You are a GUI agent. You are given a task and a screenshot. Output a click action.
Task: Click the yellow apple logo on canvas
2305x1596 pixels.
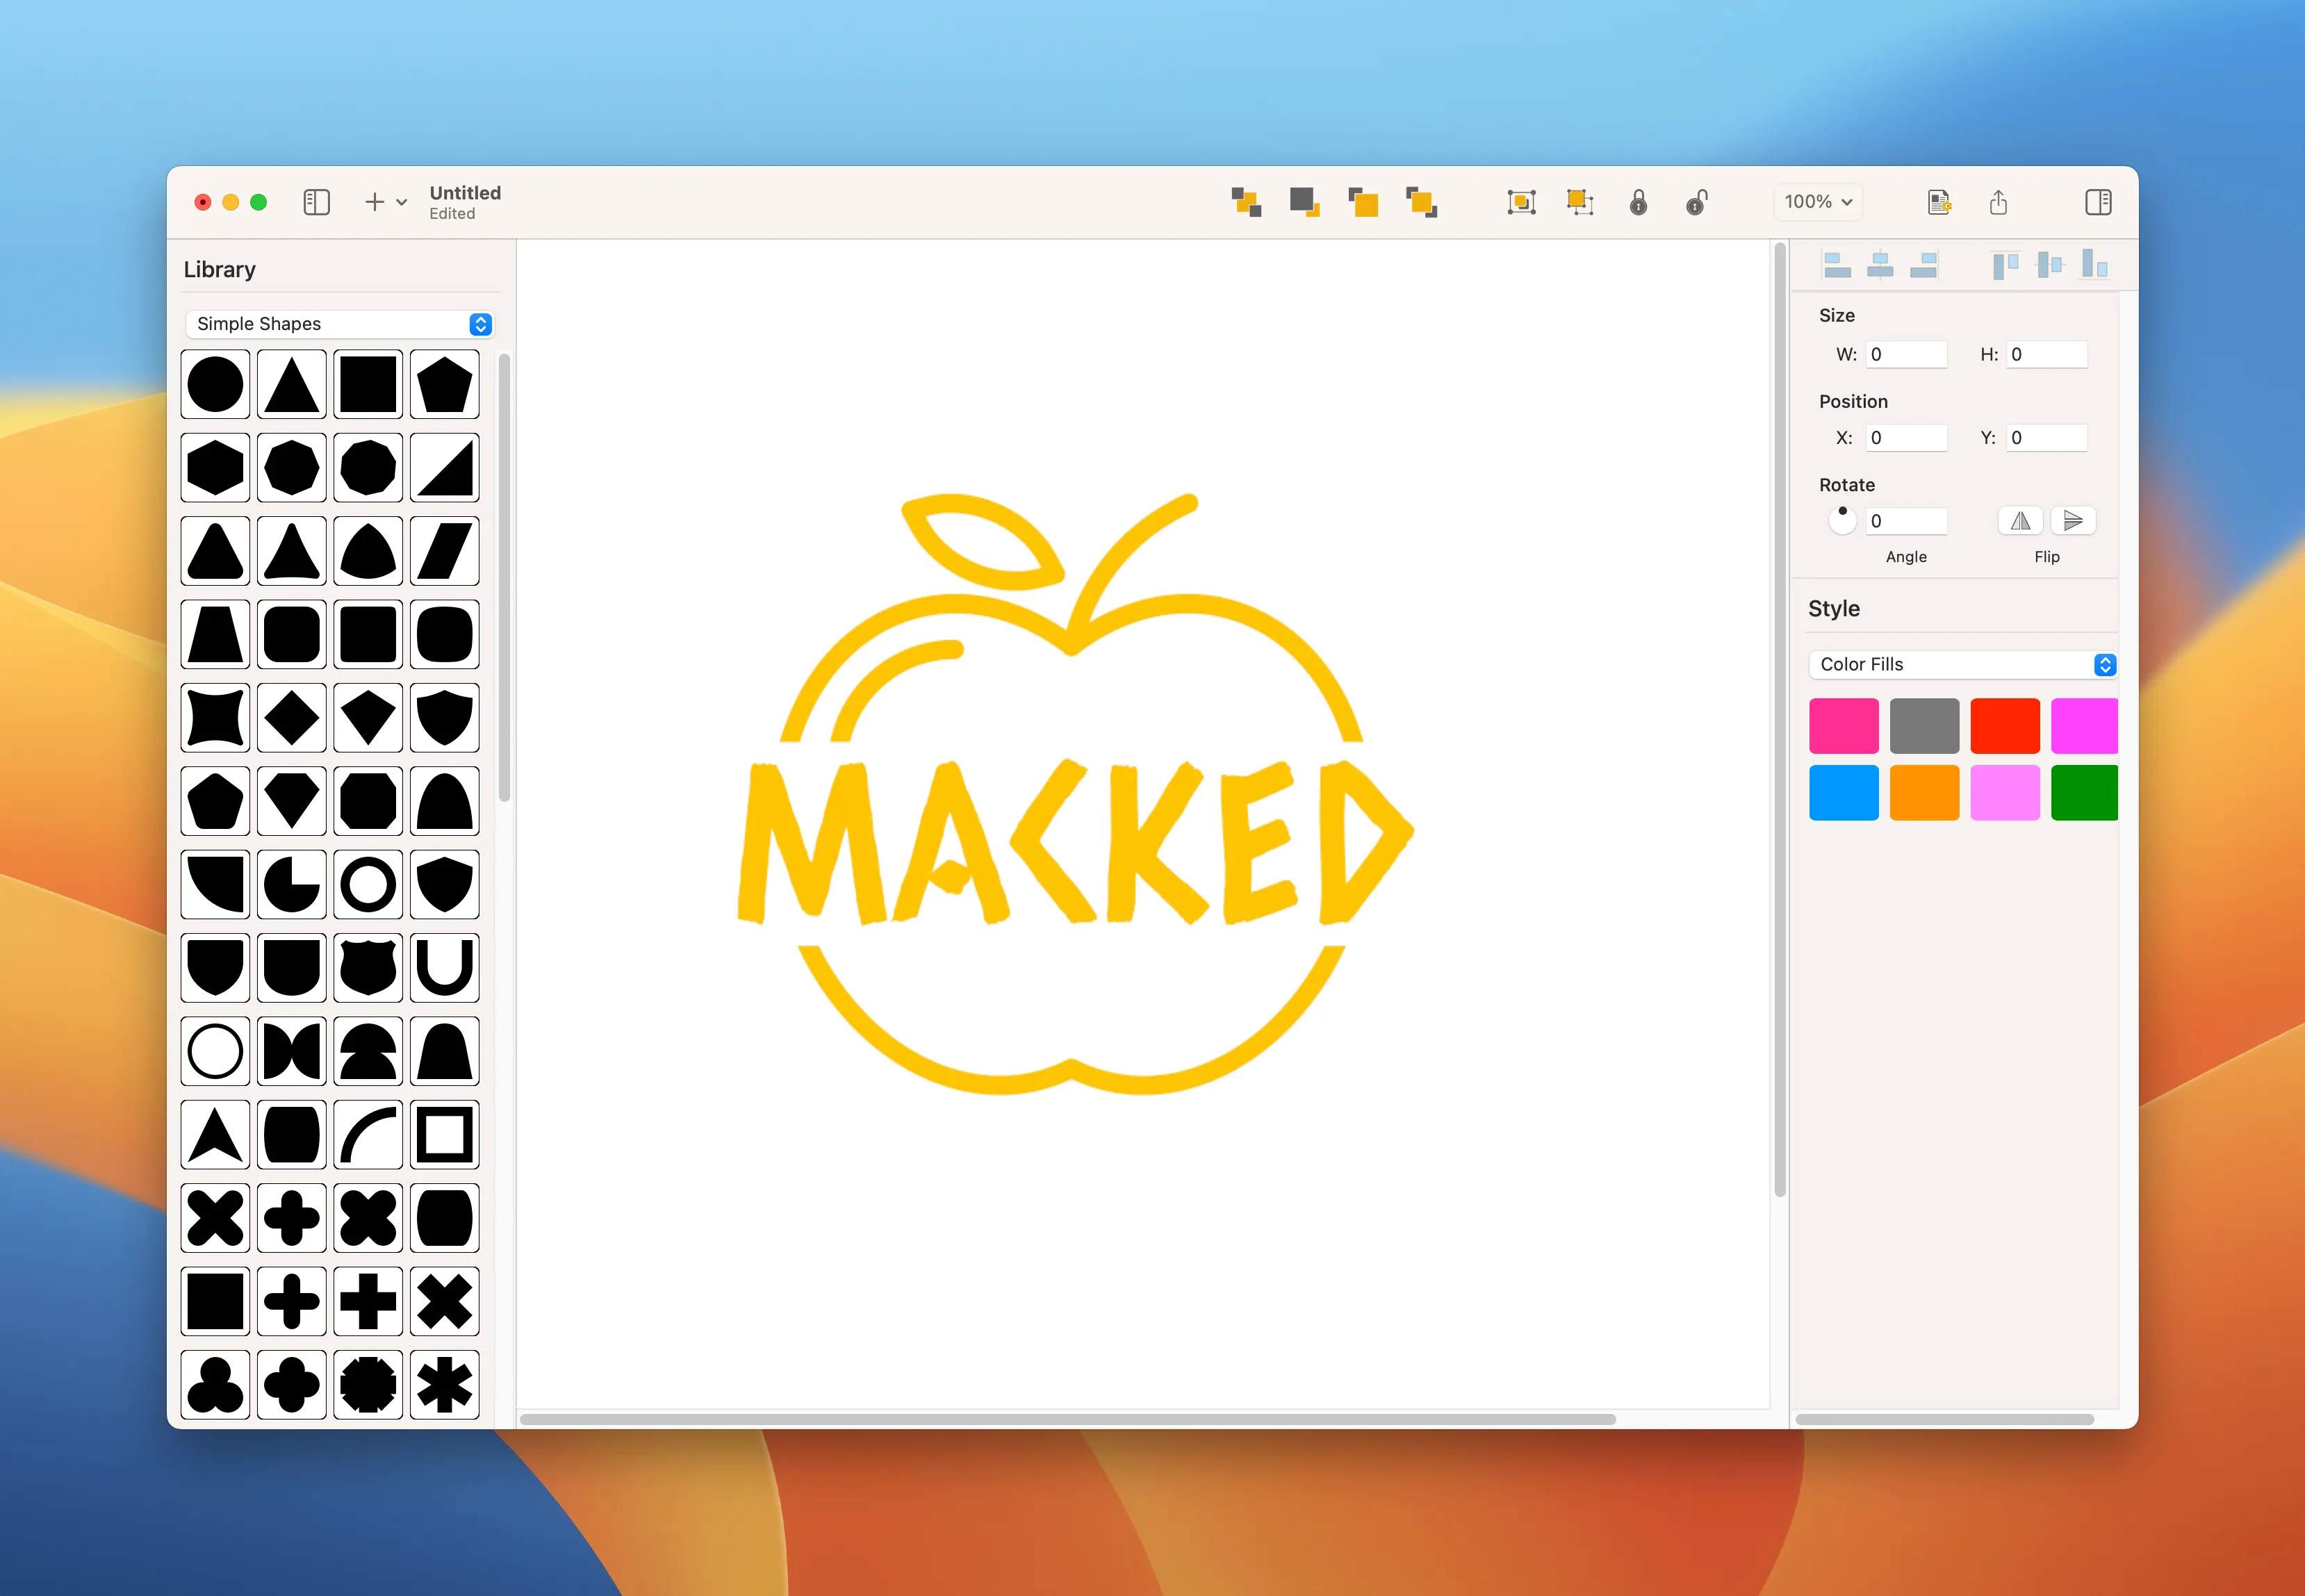point(1075,795)
